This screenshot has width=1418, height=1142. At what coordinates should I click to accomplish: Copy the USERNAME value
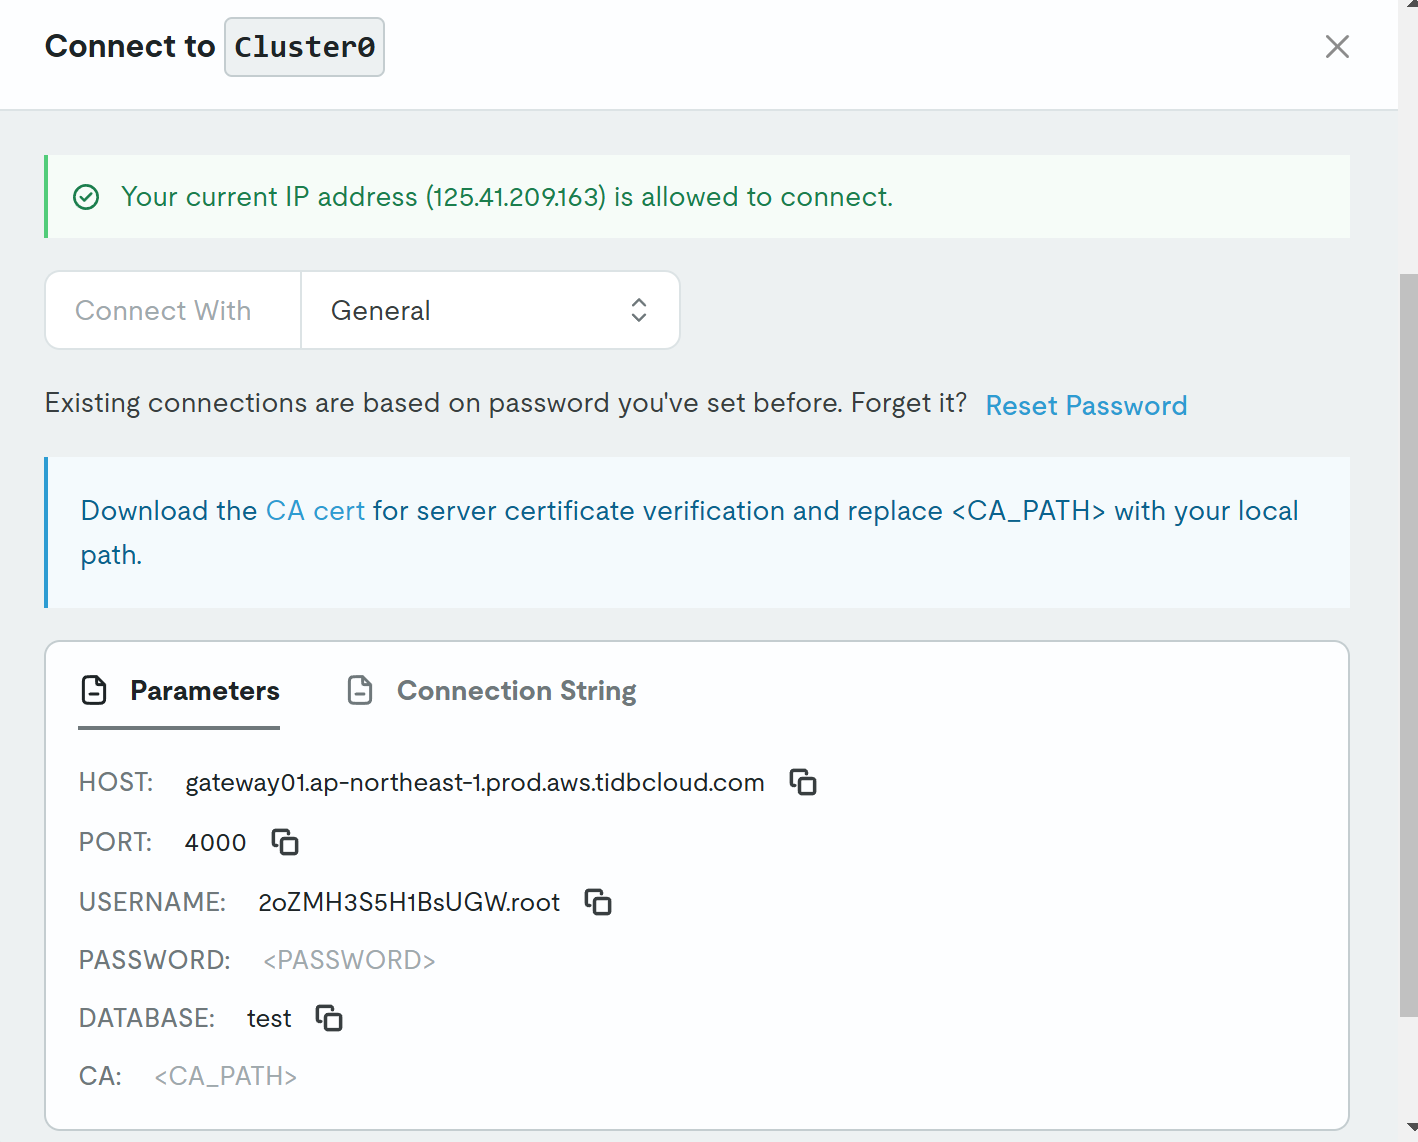(598, 902)
